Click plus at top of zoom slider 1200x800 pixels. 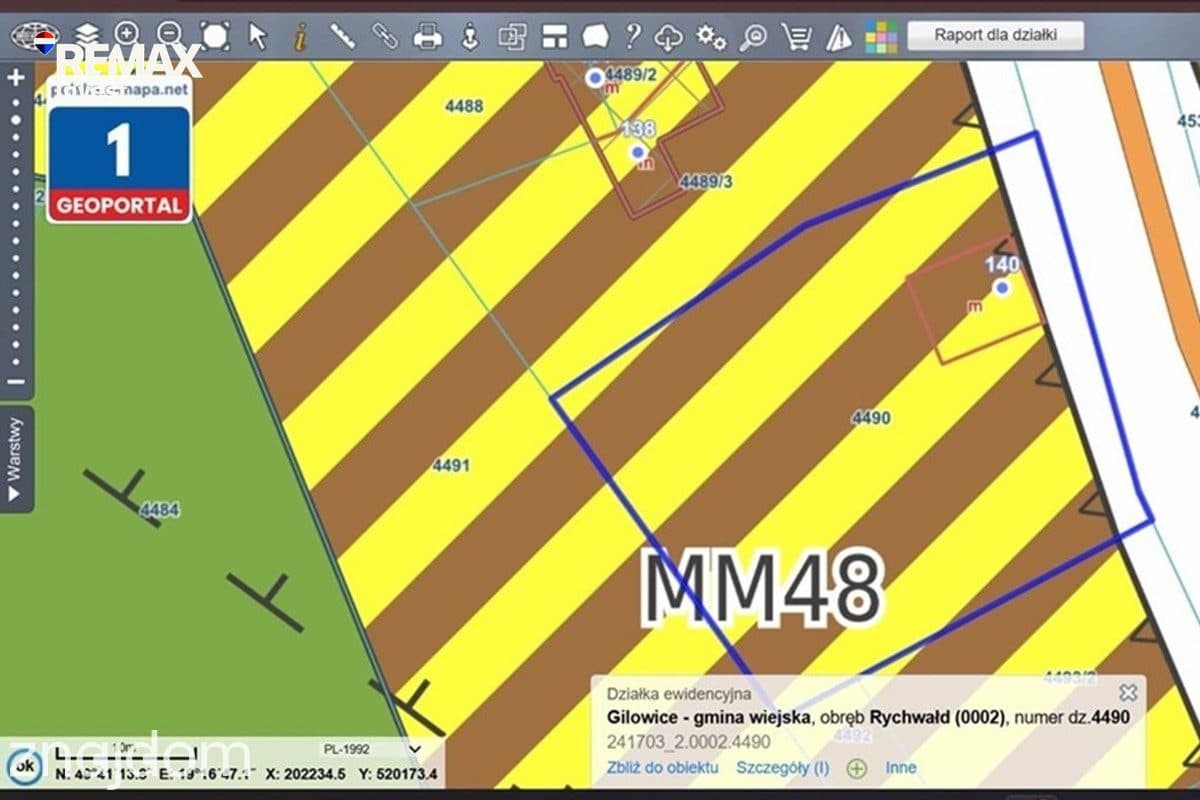click(x=16, y=78)
